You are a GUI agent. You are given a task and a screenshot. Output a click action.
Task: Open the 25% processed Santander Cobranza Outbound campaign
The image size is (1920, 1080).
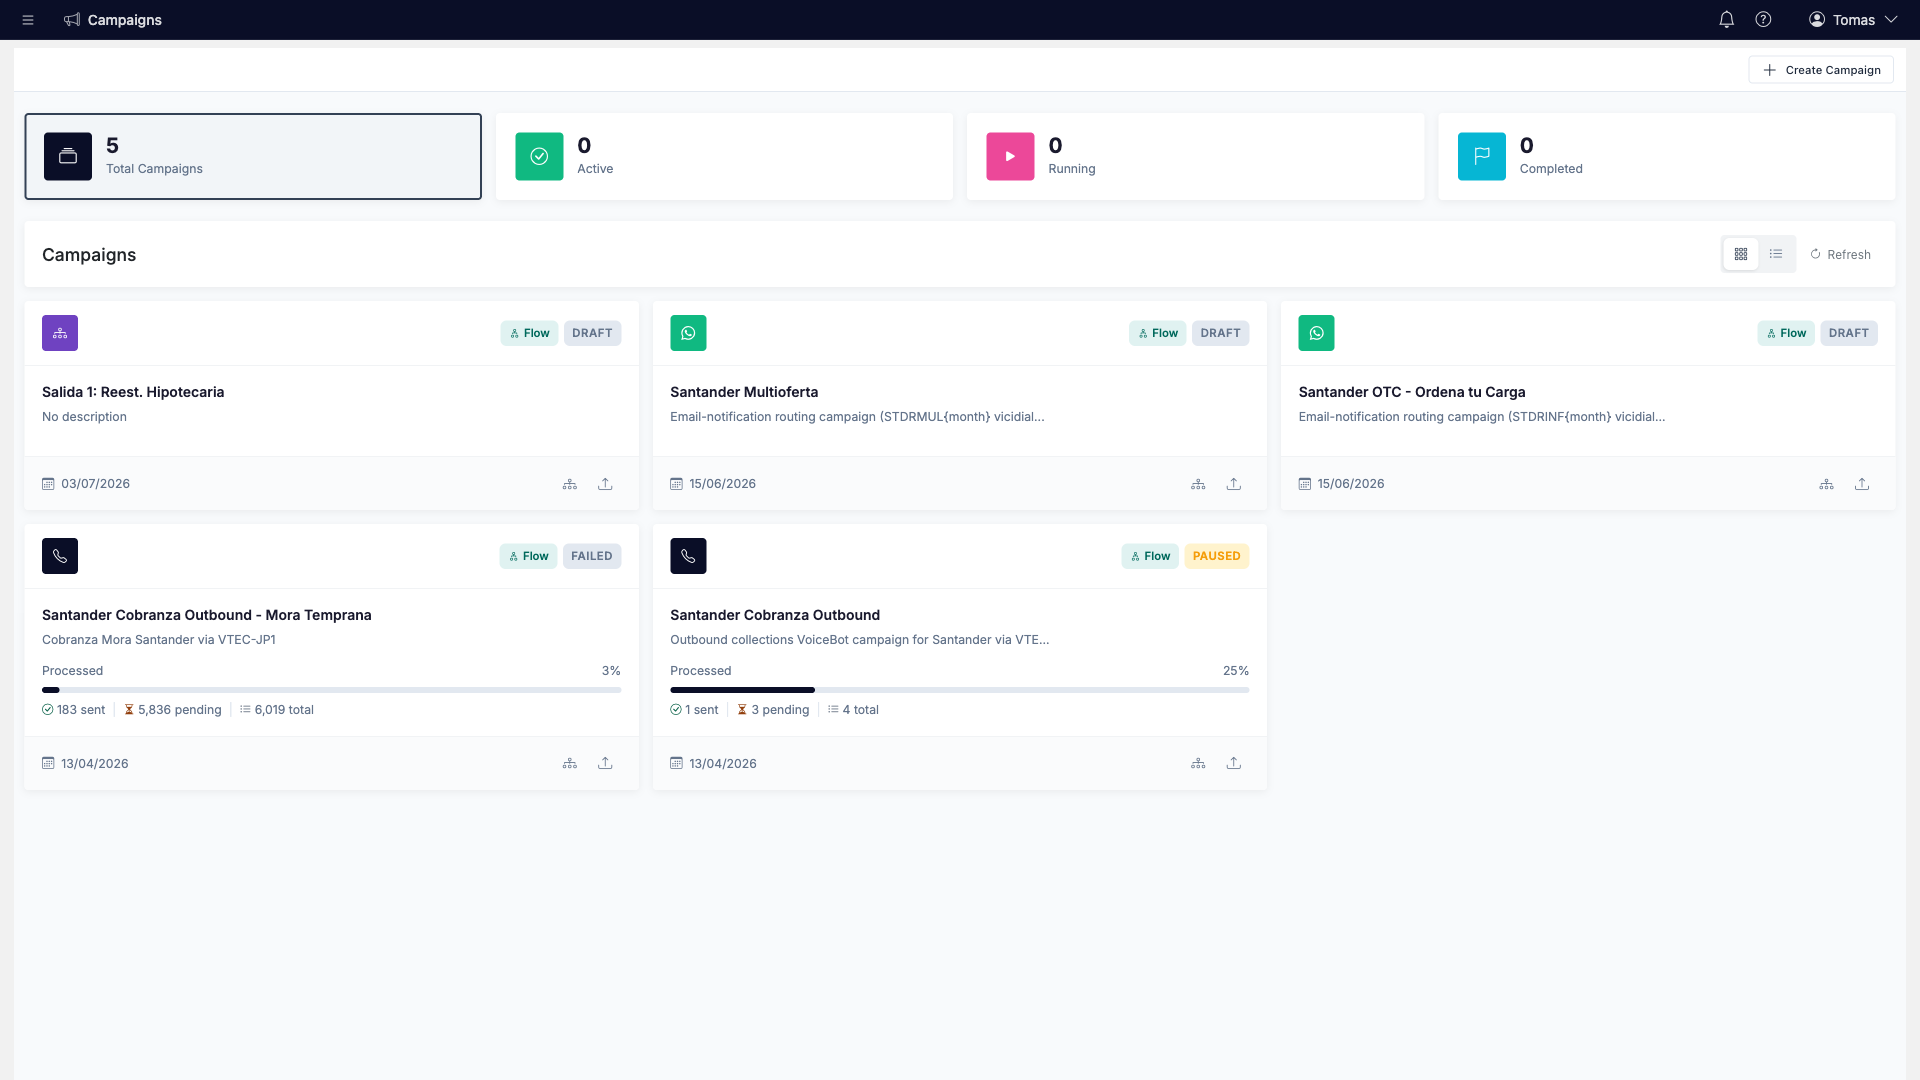[x=775, y=615]
